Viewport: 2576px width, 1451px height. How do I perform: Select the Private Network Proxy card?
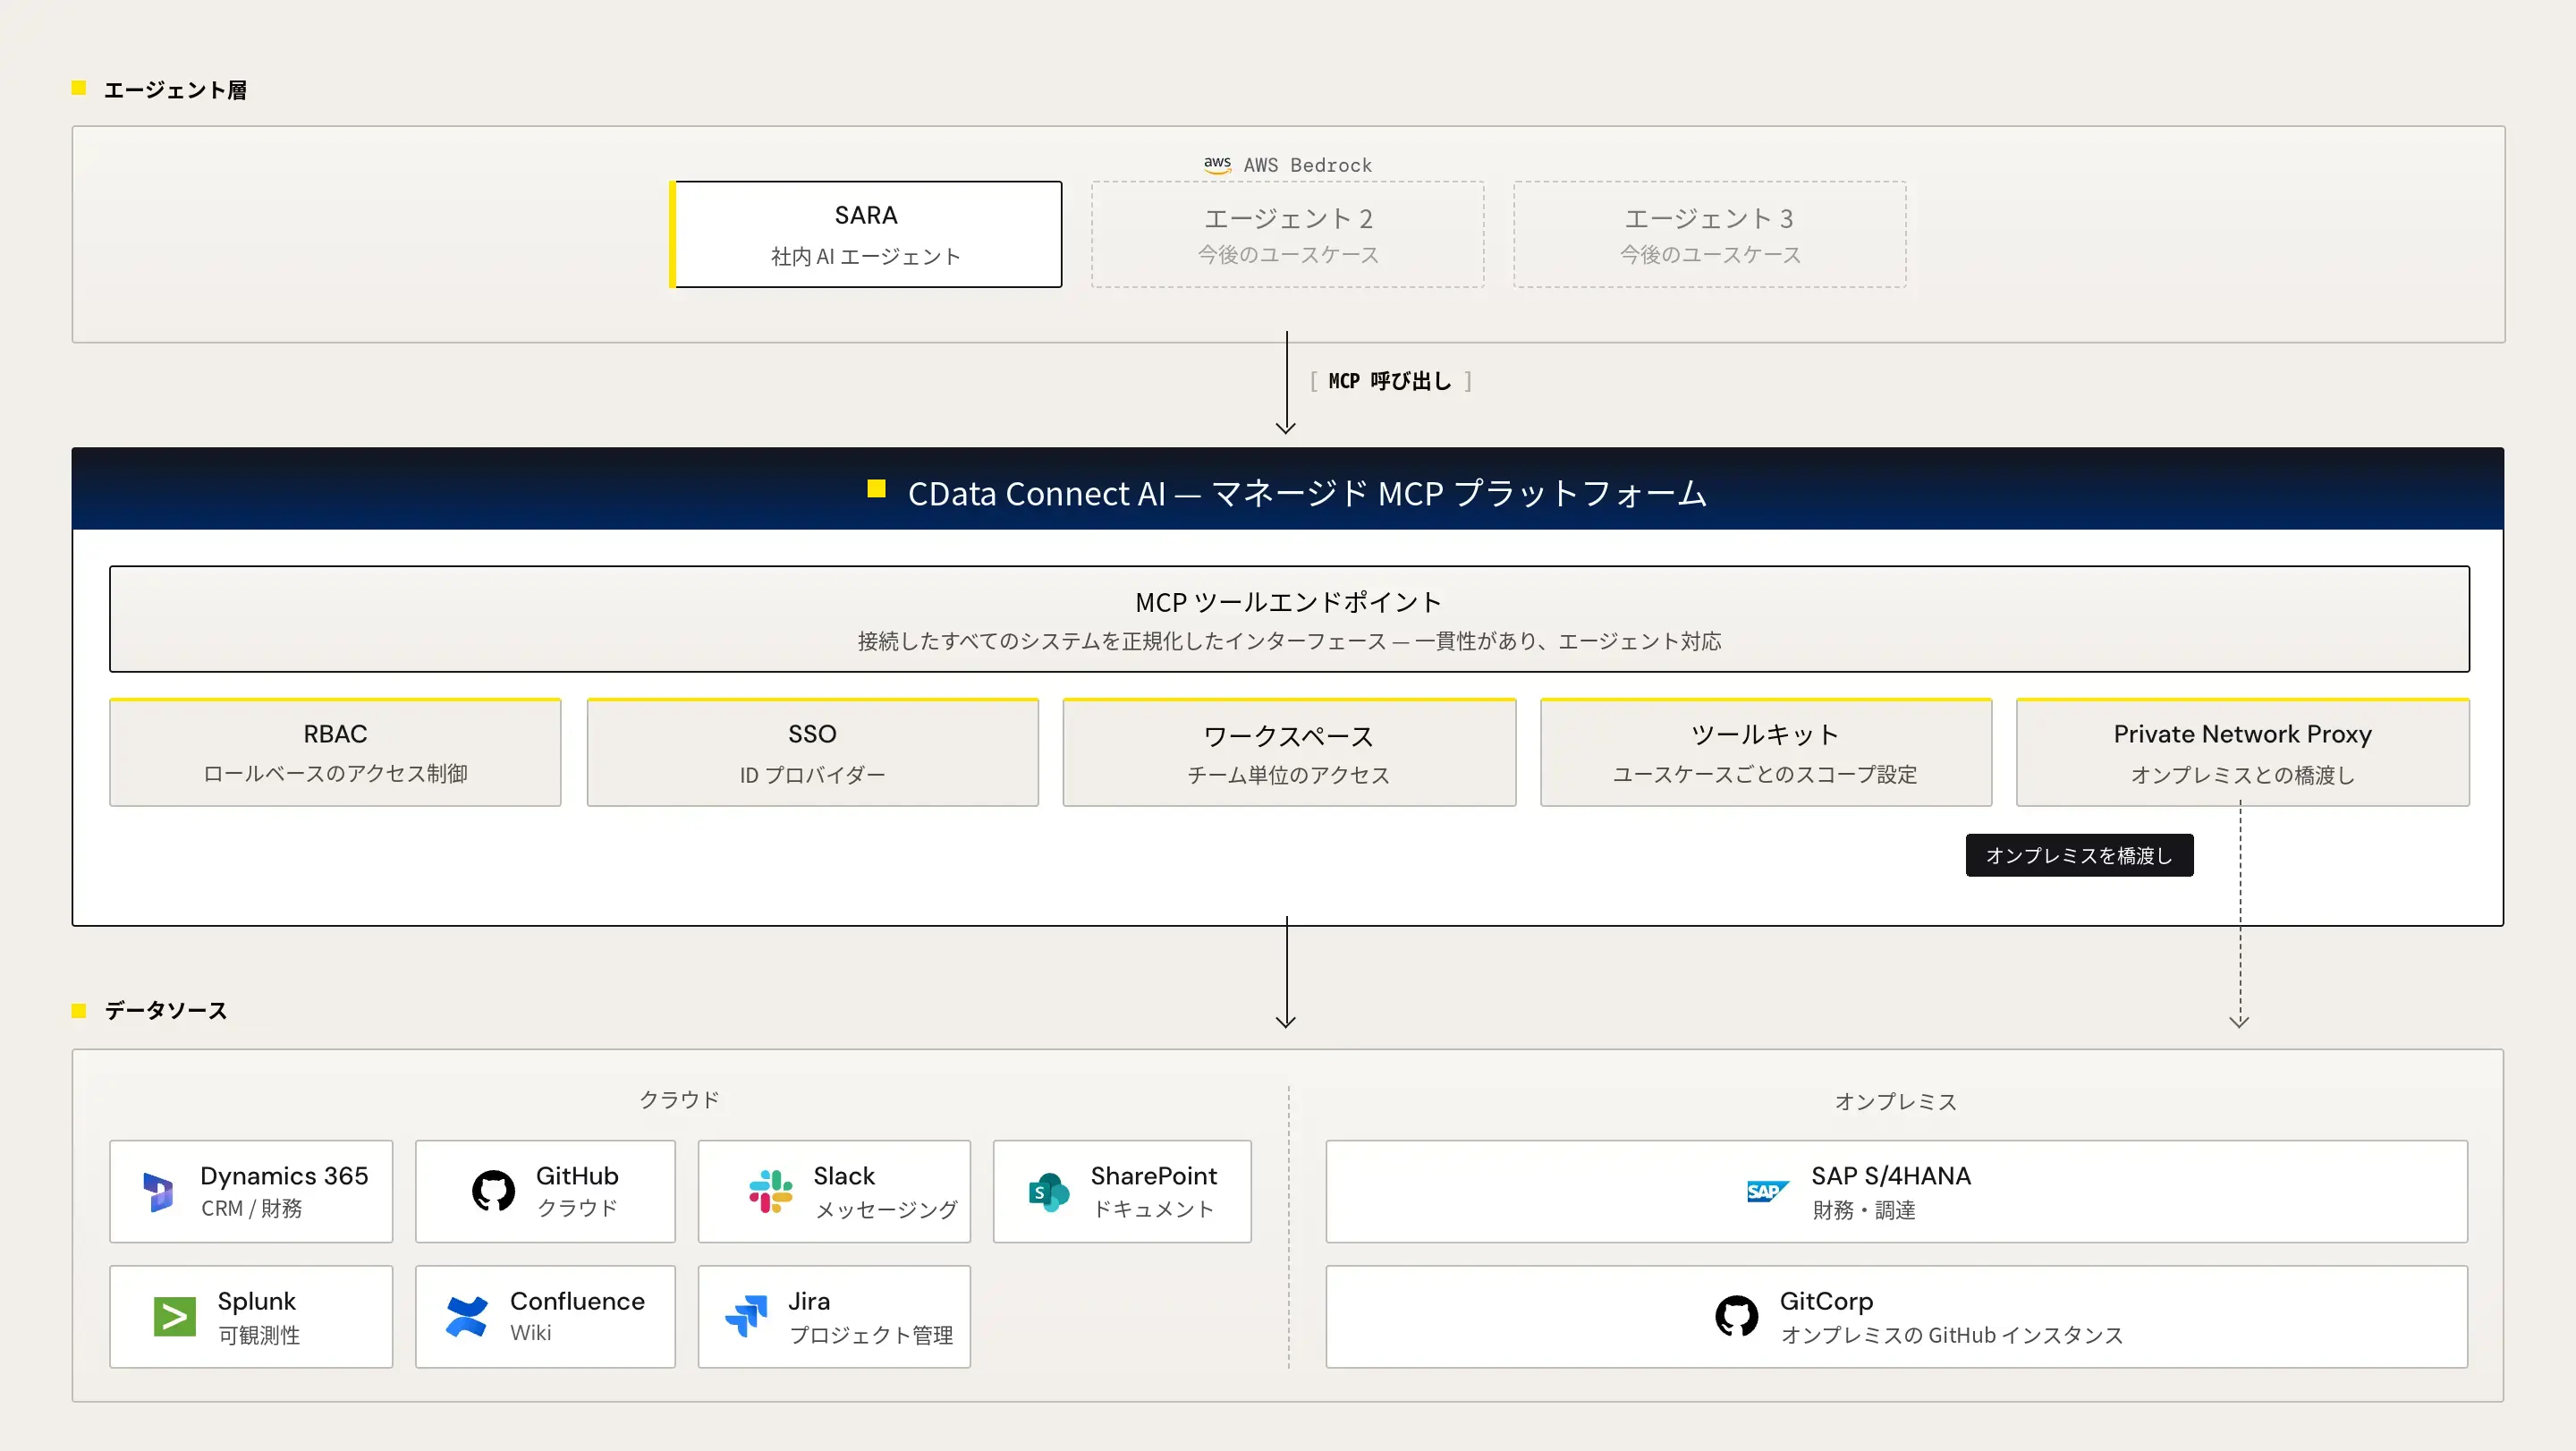pos(2242,752)
